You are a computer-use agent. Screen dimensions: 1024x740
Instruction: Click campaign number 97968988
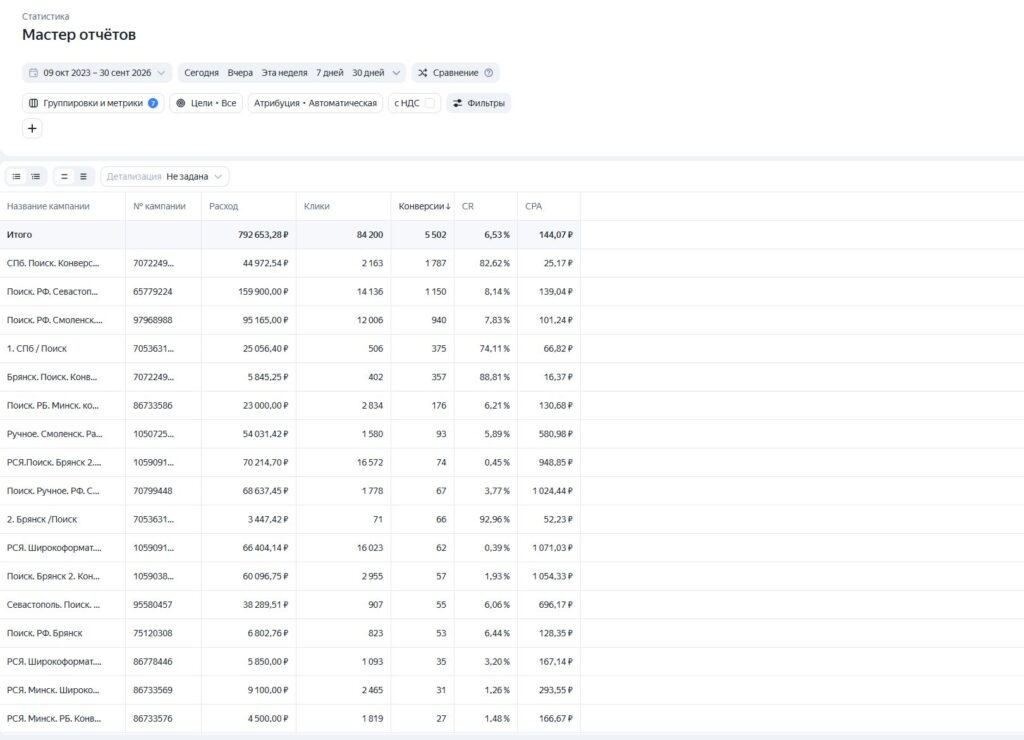tap(153, 320)
